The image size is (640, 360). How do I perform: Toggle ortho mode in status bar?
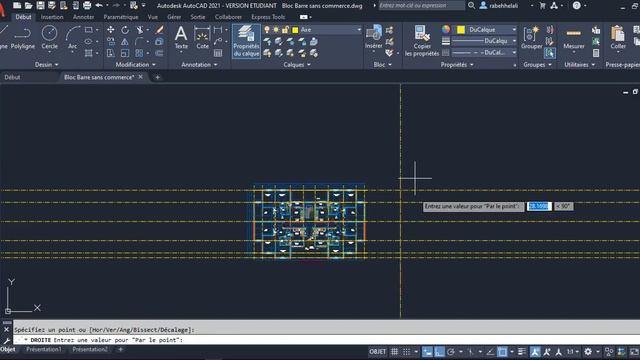click(439, 351)
